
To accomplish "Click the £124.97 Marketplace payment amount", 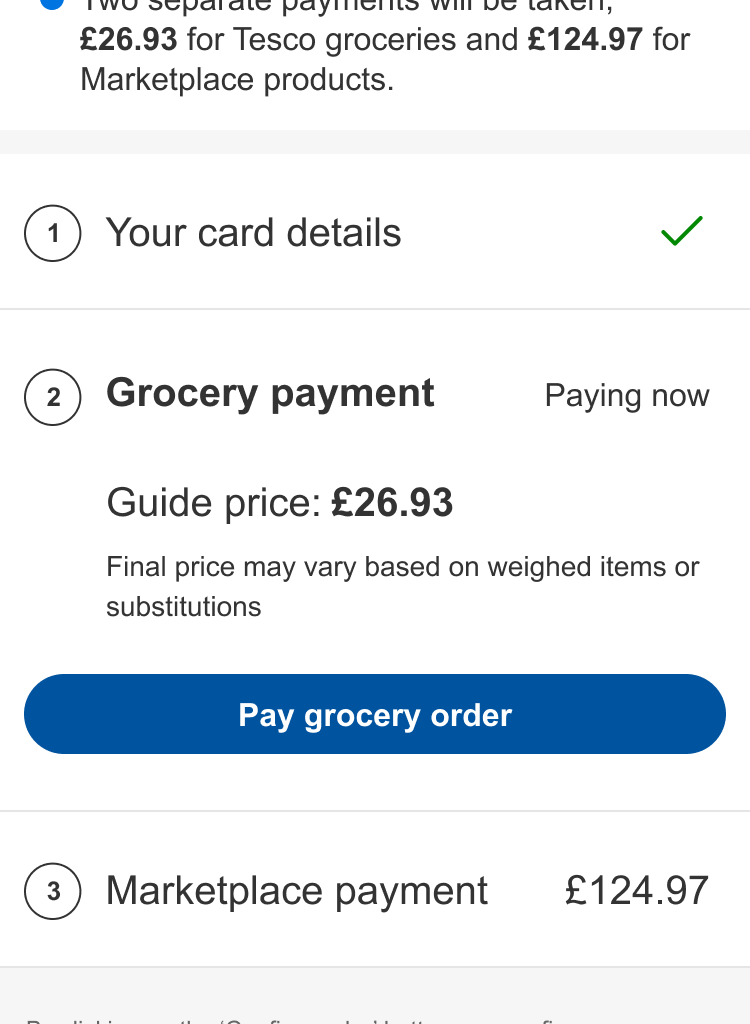I will [x=637, y=891].
